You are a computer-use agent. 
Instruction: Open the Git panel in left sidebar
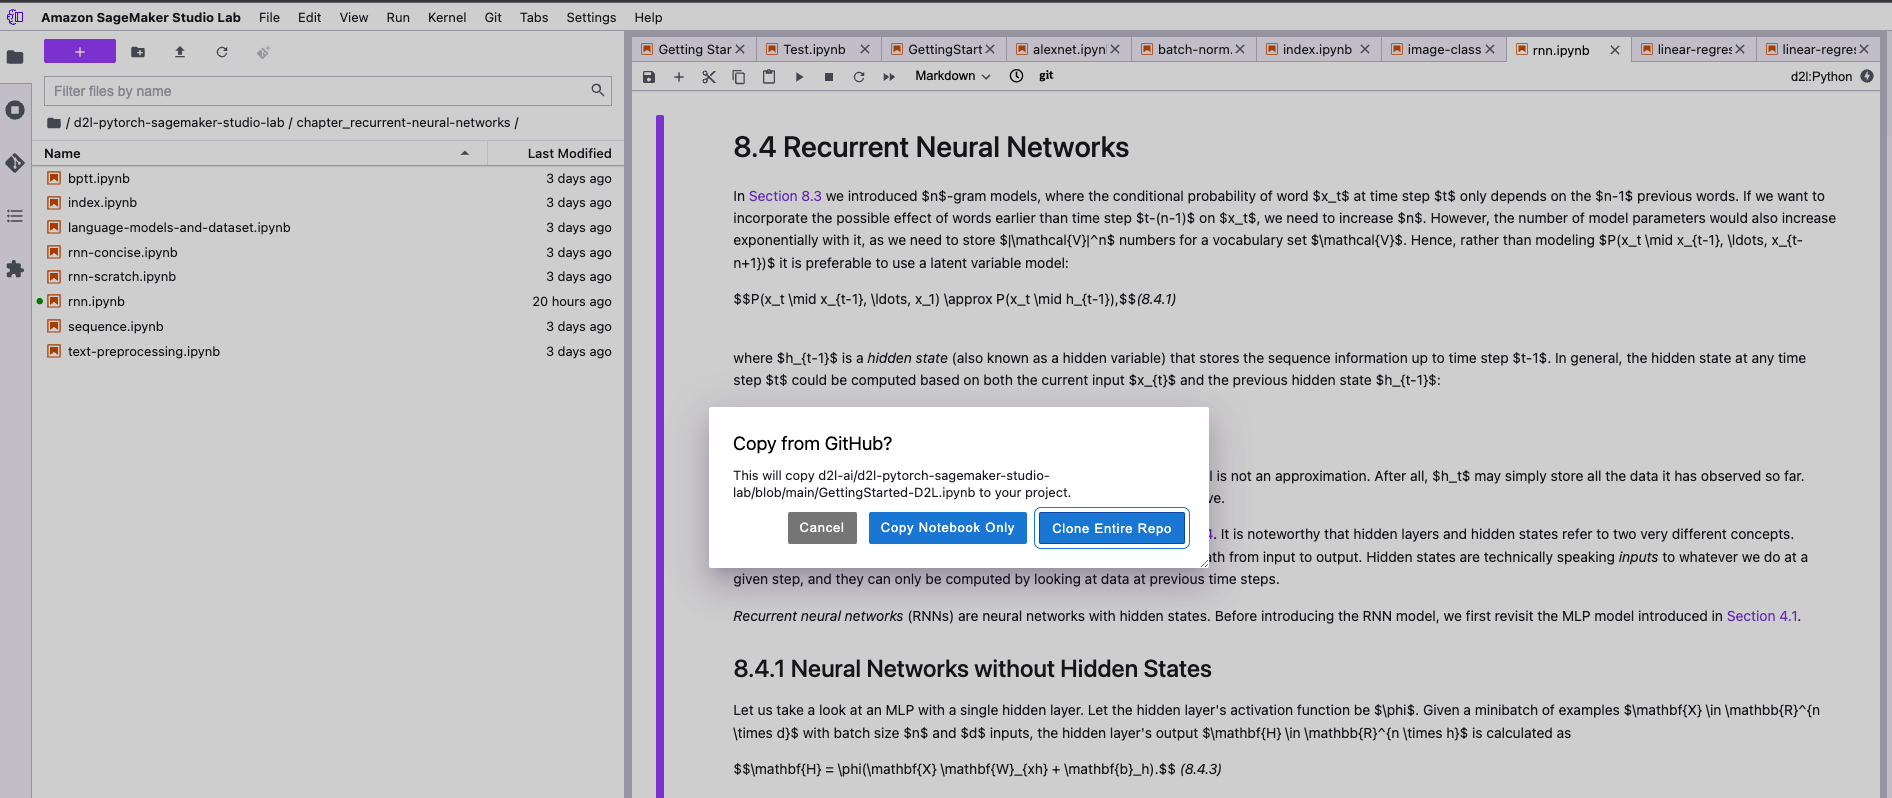pos(15,163)
